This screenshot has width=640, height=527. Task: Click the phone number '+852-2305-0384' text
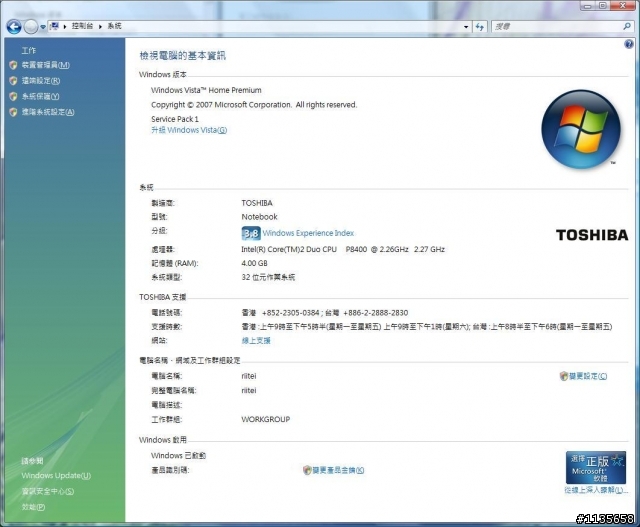pos(290,313)
